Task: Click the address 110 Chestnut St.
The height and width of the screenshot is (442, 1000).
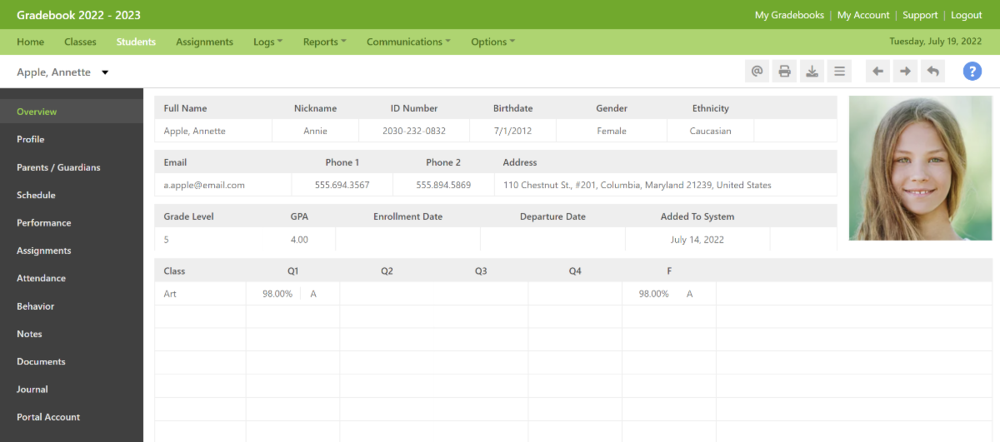Action: pyautogui.click(x=637, y=185)
